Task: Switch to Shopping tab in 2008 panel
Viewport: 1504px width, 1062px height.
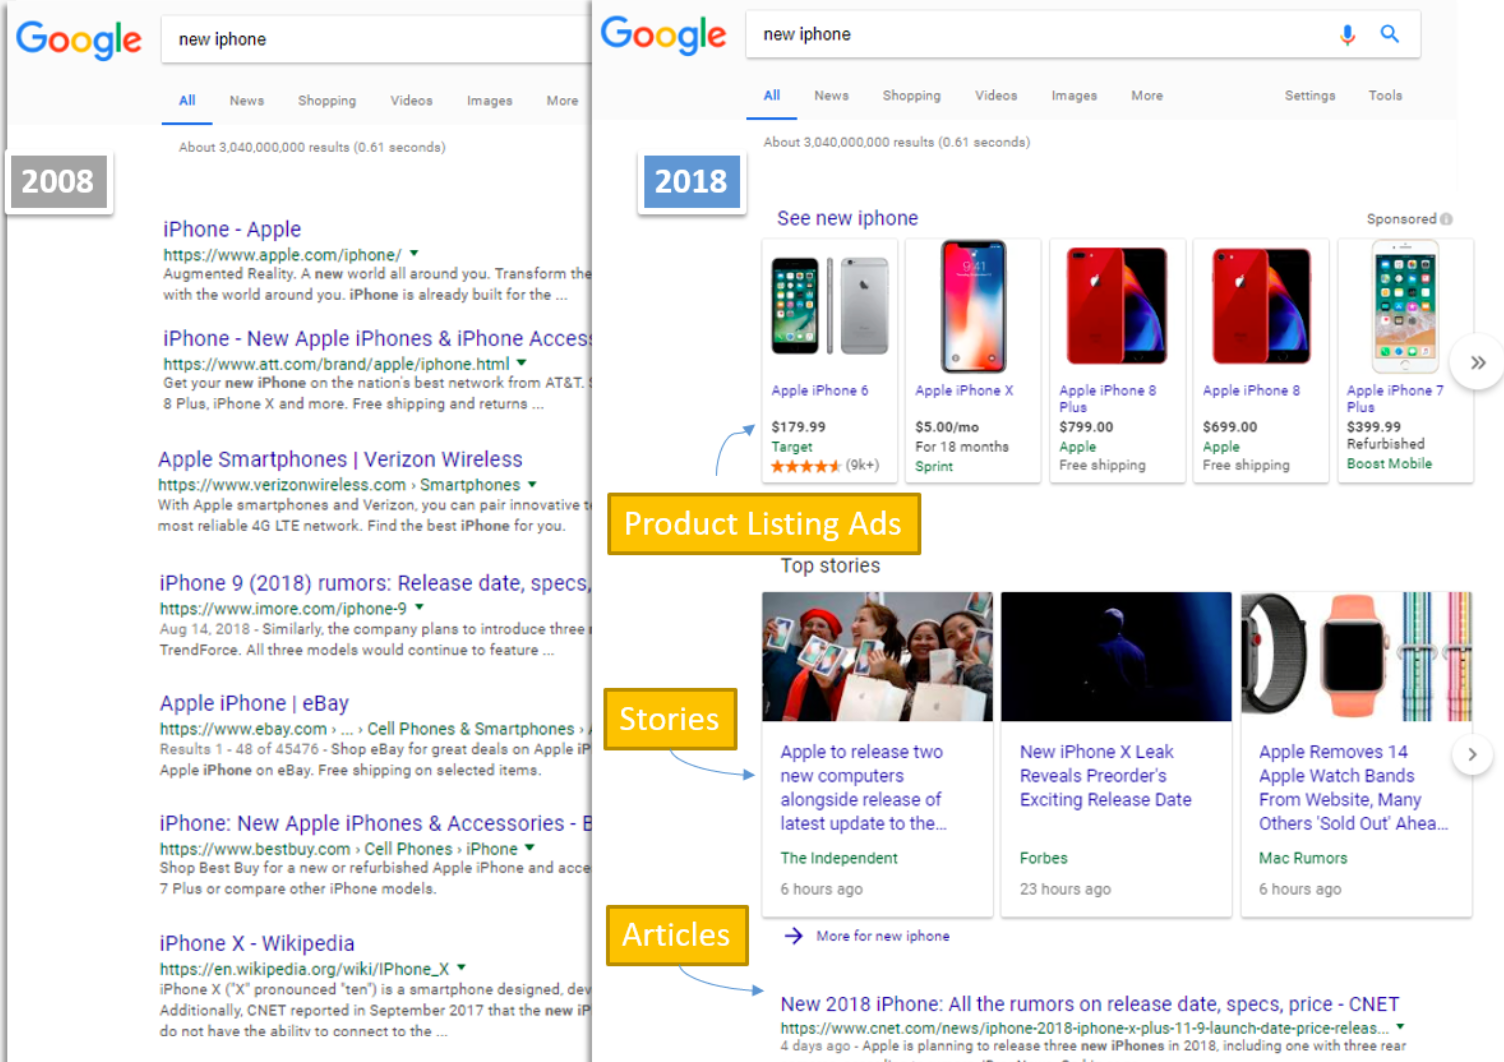Action: click(x=327, y=101)
